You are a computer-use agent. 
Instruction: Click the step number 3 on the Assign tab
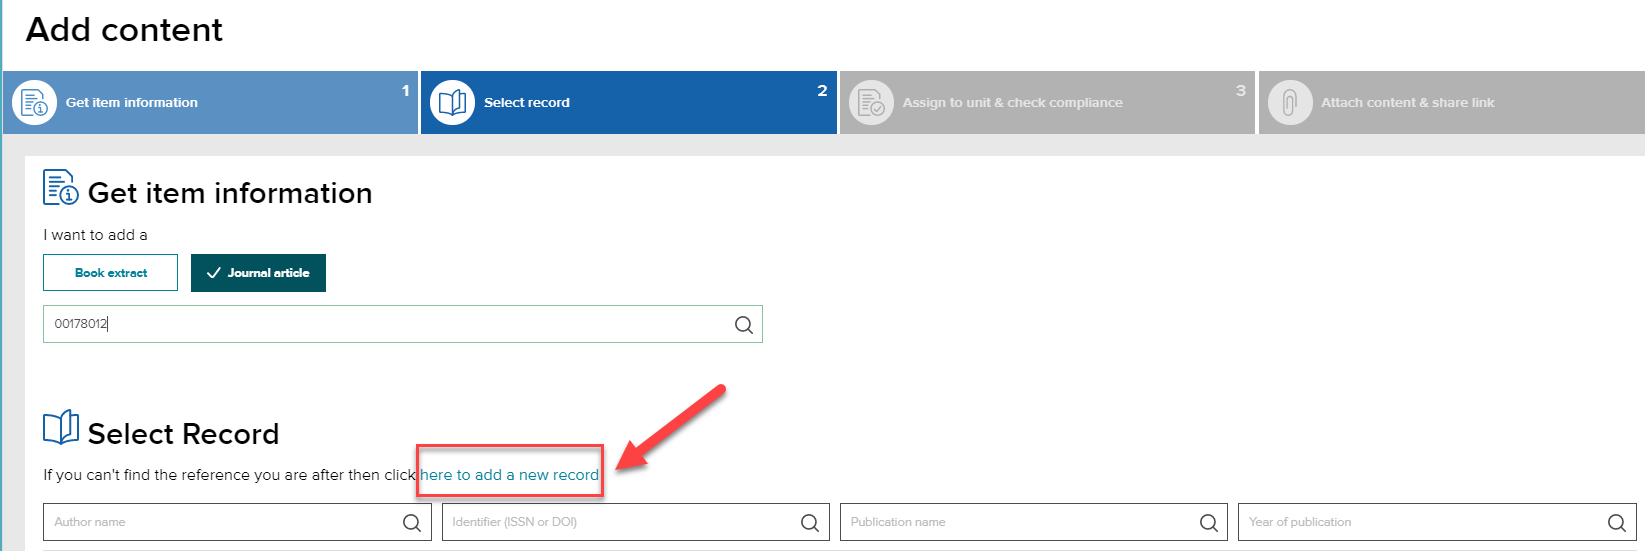point(1241,90)
